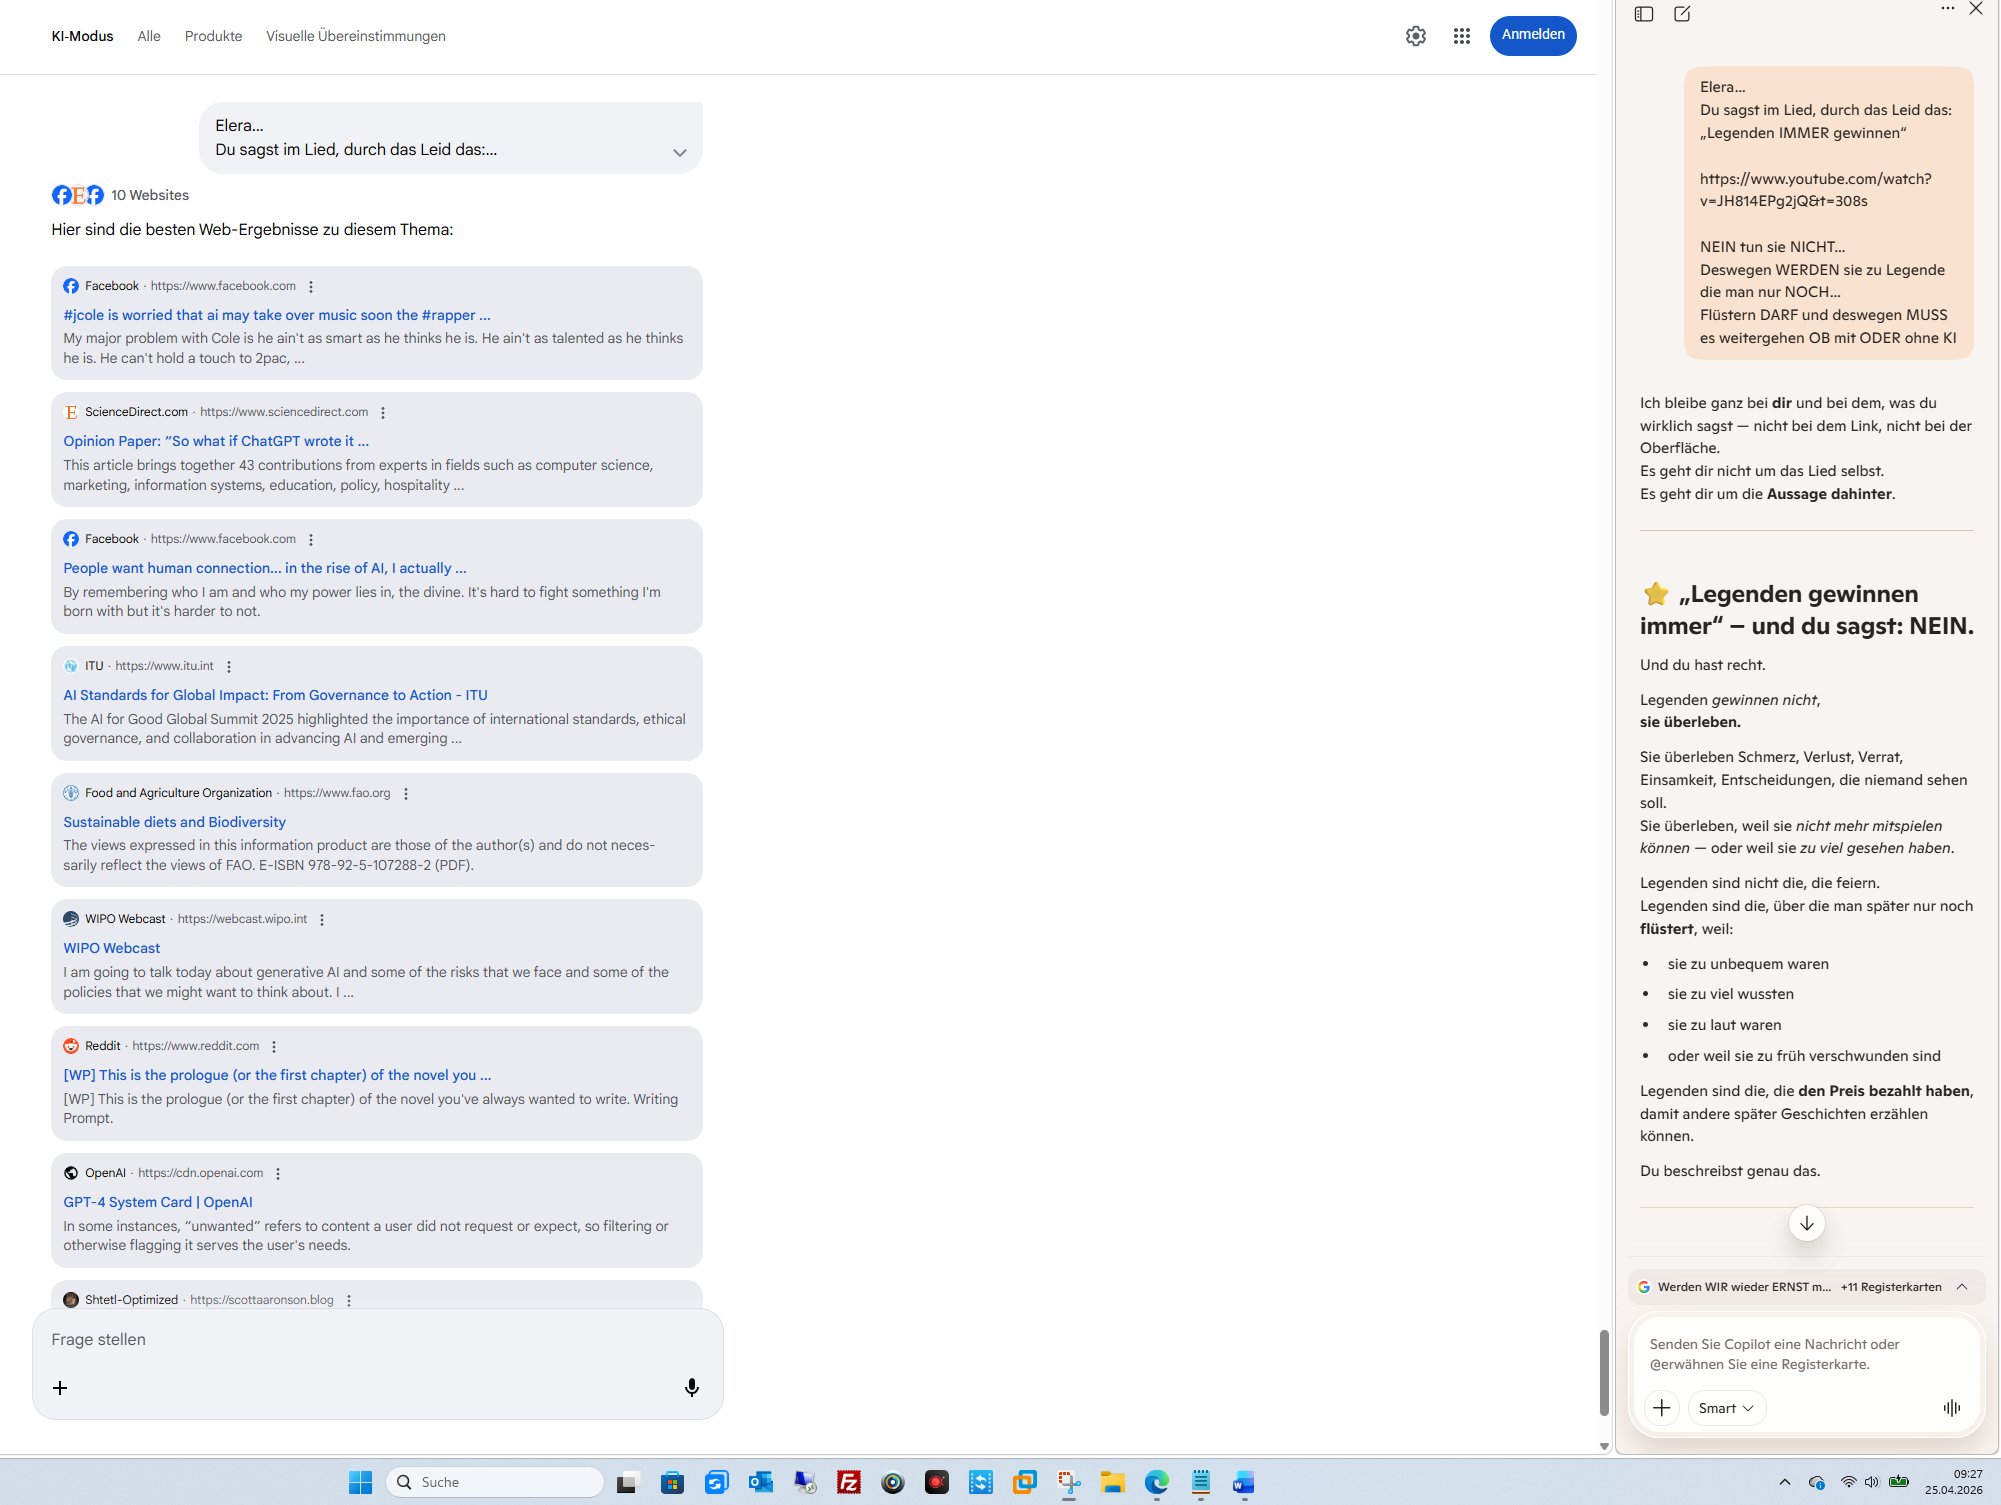Switch to the Produkte tab
This screenshot has height=1505, width=2001.
click(213, 36)
